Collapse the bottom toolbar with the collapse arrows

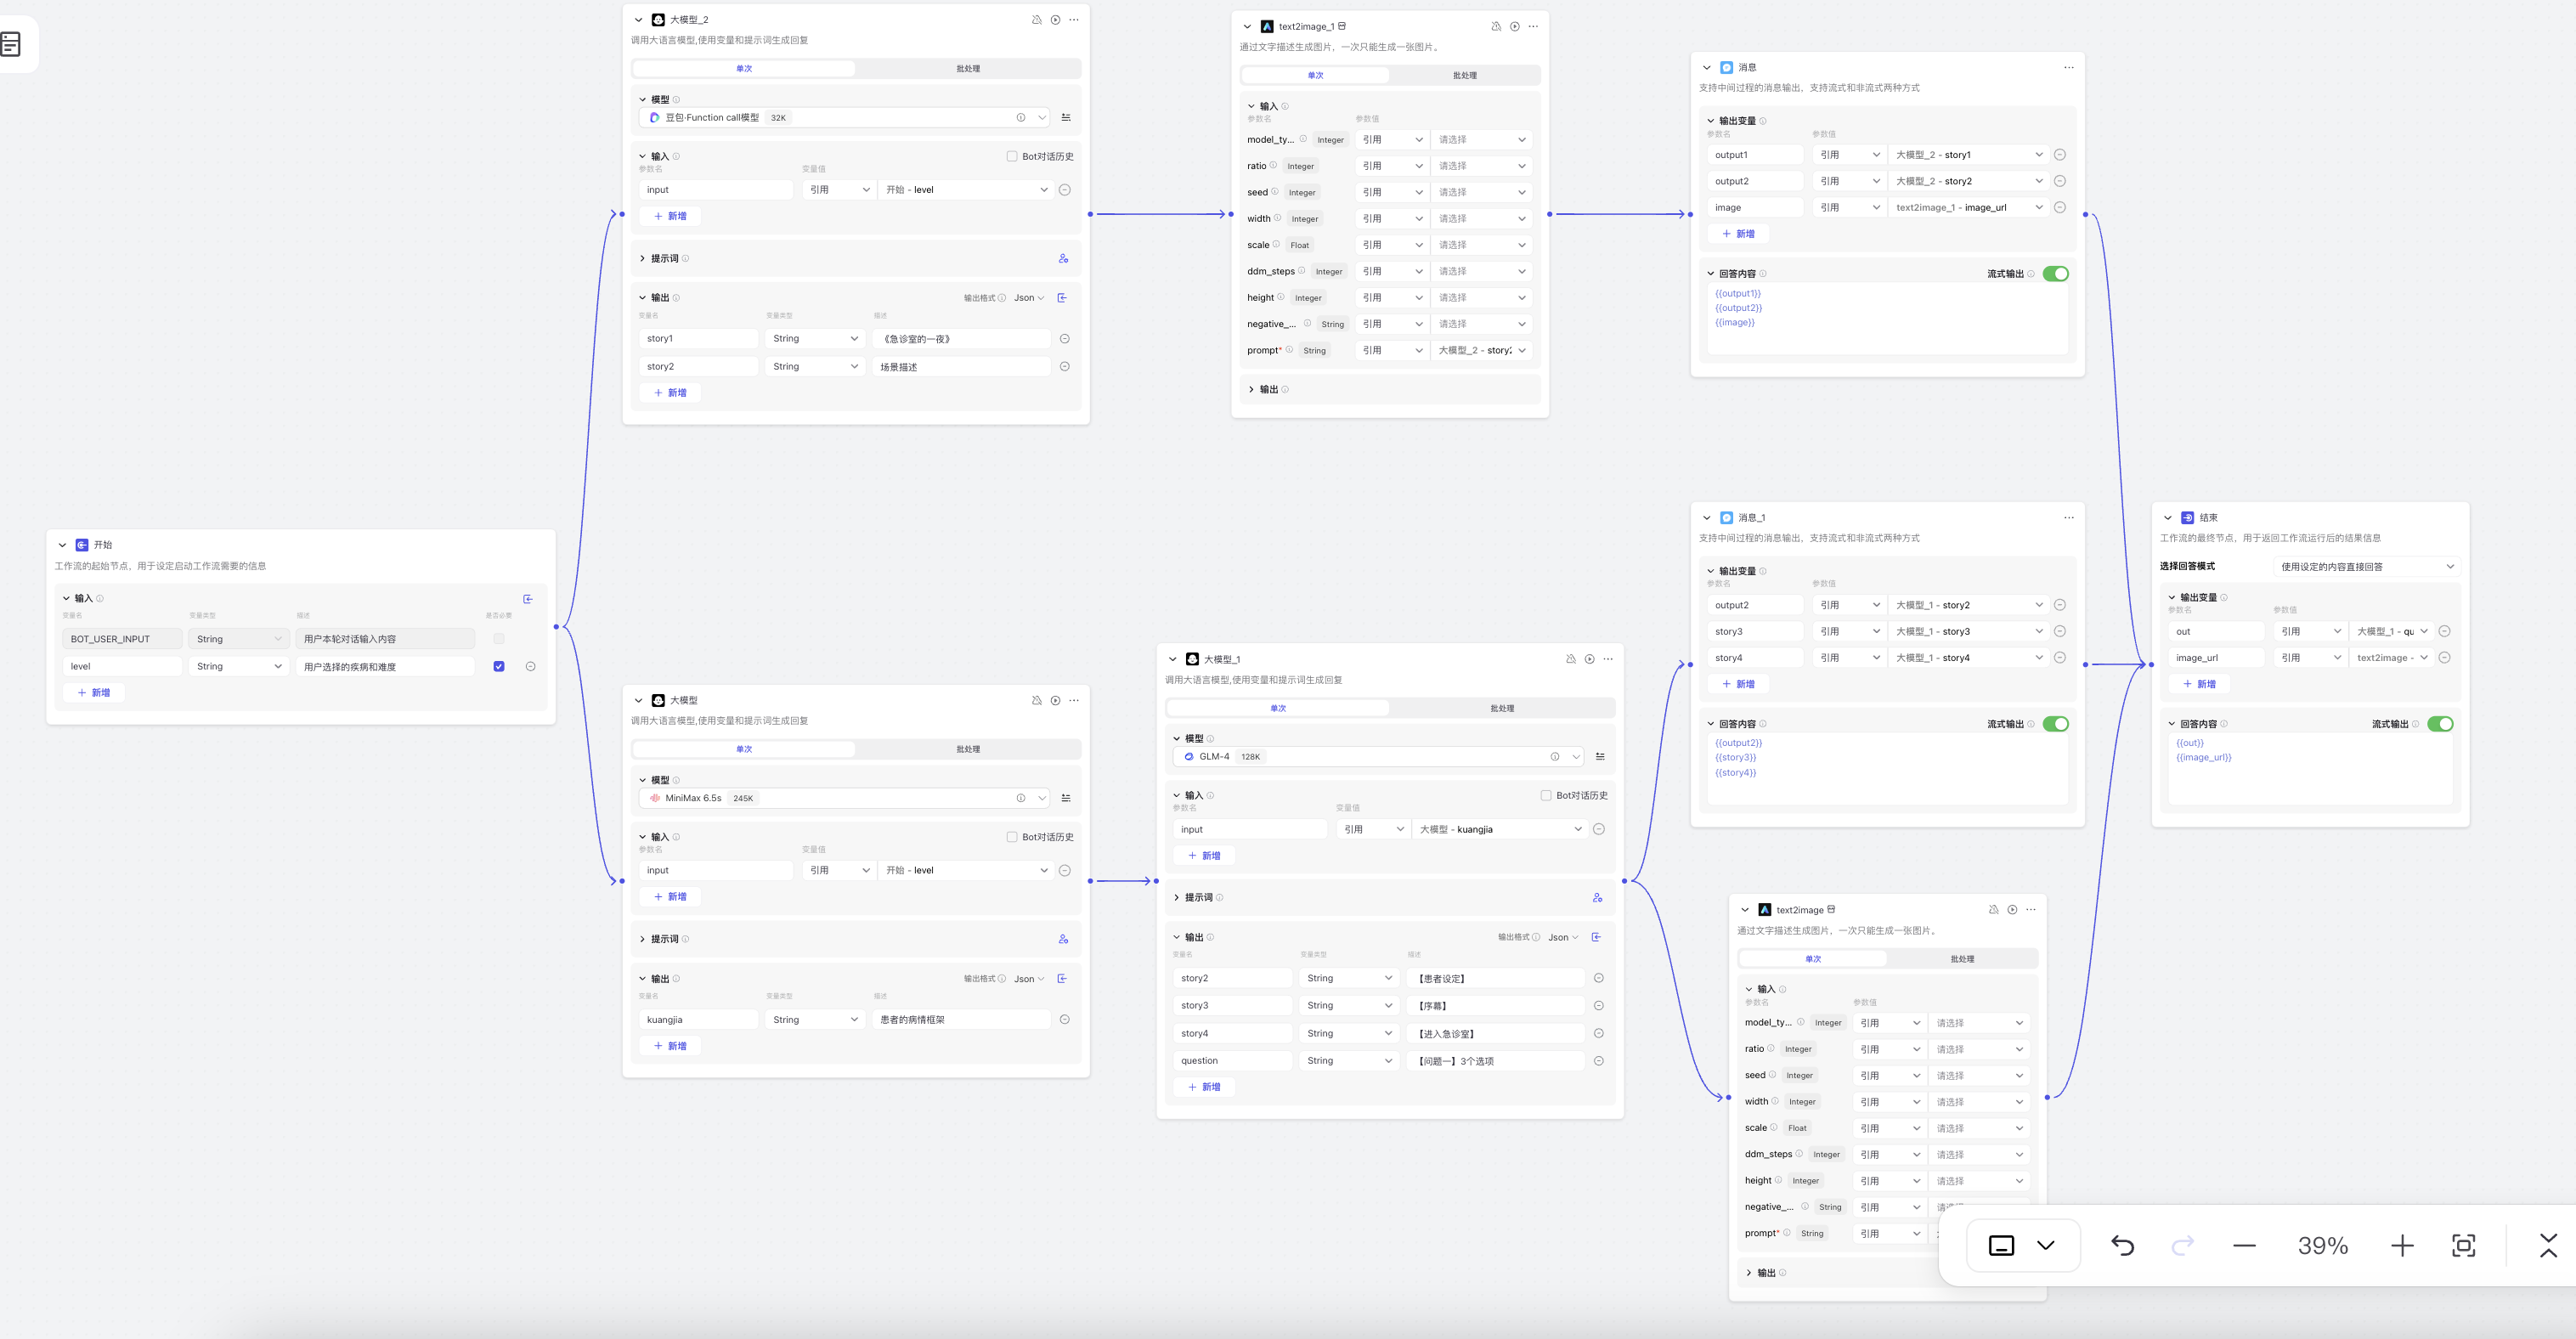[x=2548, y=1245]
